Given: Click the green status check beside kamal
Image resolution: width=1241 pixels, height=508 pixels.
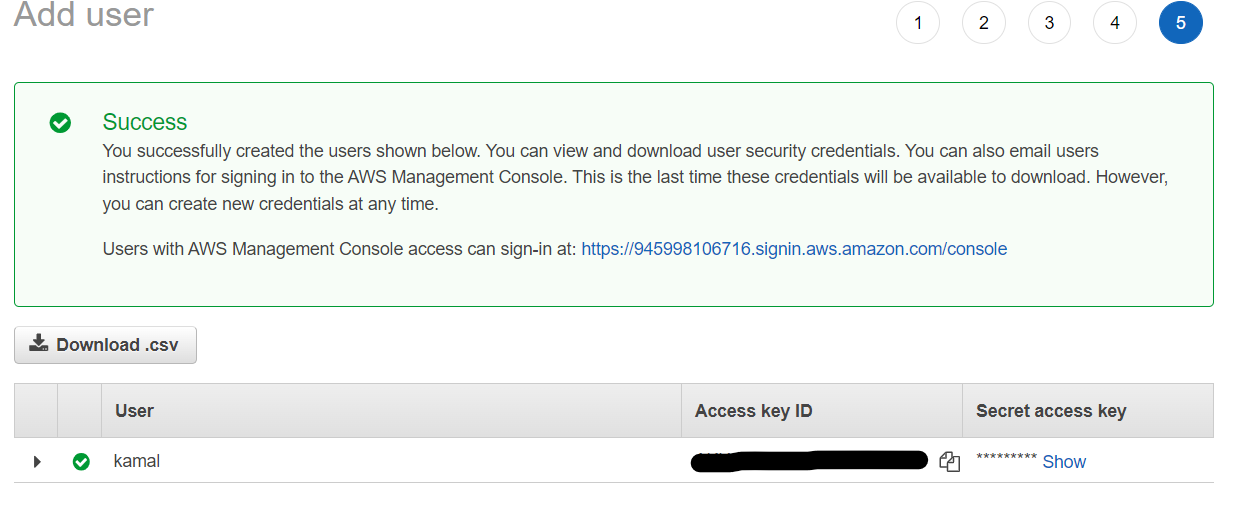Looking at the screenshot, I should pos(81,462).
